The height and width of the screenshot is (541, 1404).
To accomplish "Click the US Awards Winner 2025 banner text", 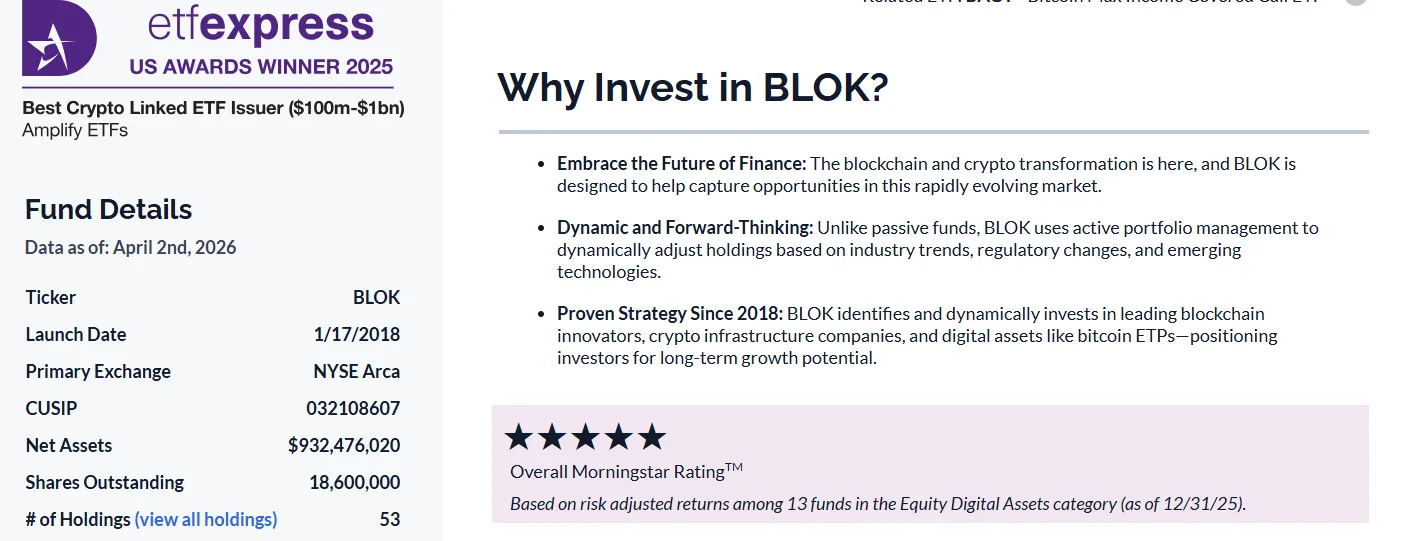I will tap(261, 68).
